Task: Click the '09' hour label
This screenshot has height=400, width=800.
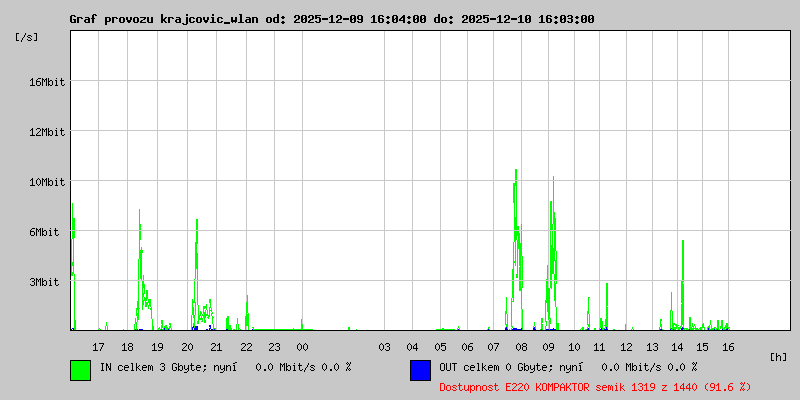Action: point(548,347)
